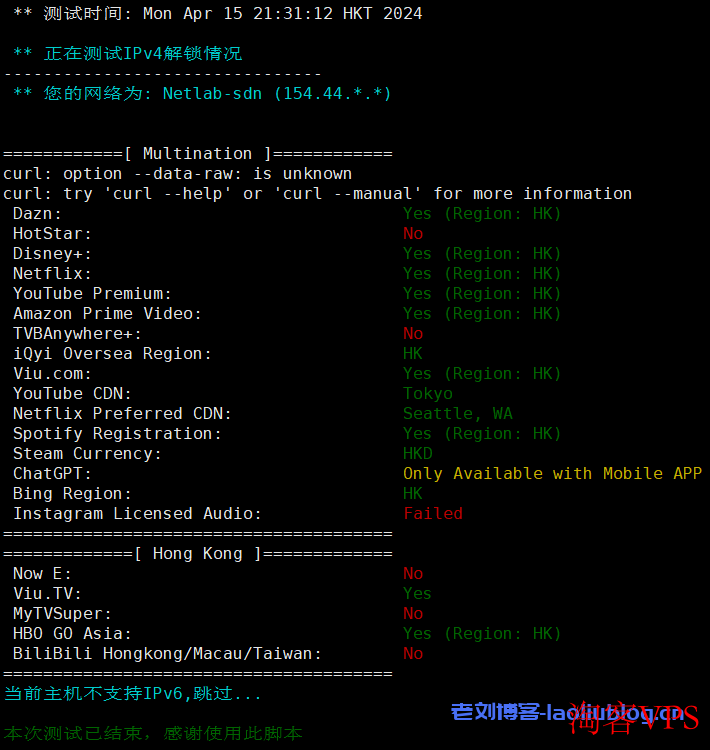Click the red 'No' result for TVBAnywhere+
The height and width of the screenshot is (750, 710).
click(x=413, y=333)
